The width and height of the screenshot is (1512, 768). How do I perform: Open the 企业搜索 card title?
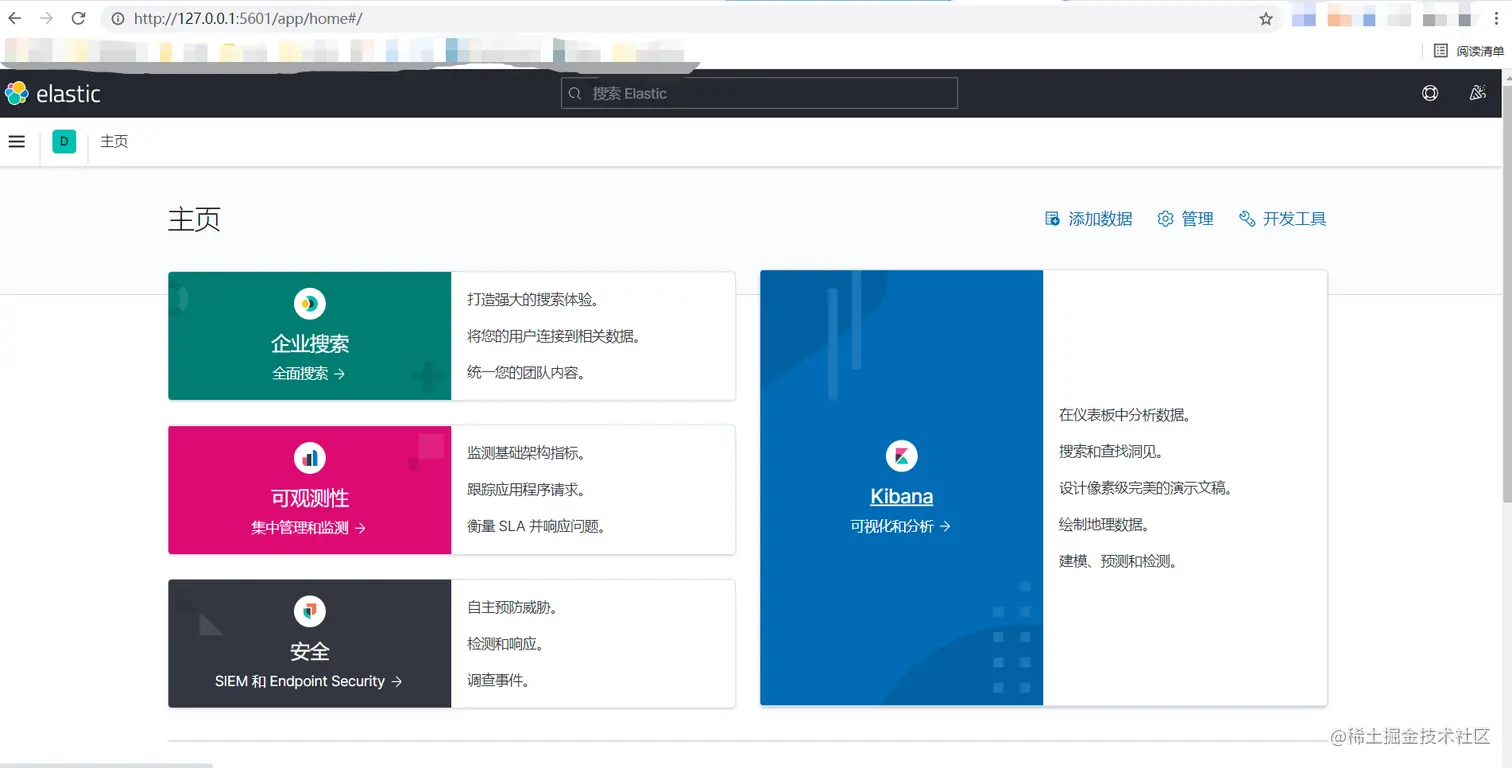[310, 343]
